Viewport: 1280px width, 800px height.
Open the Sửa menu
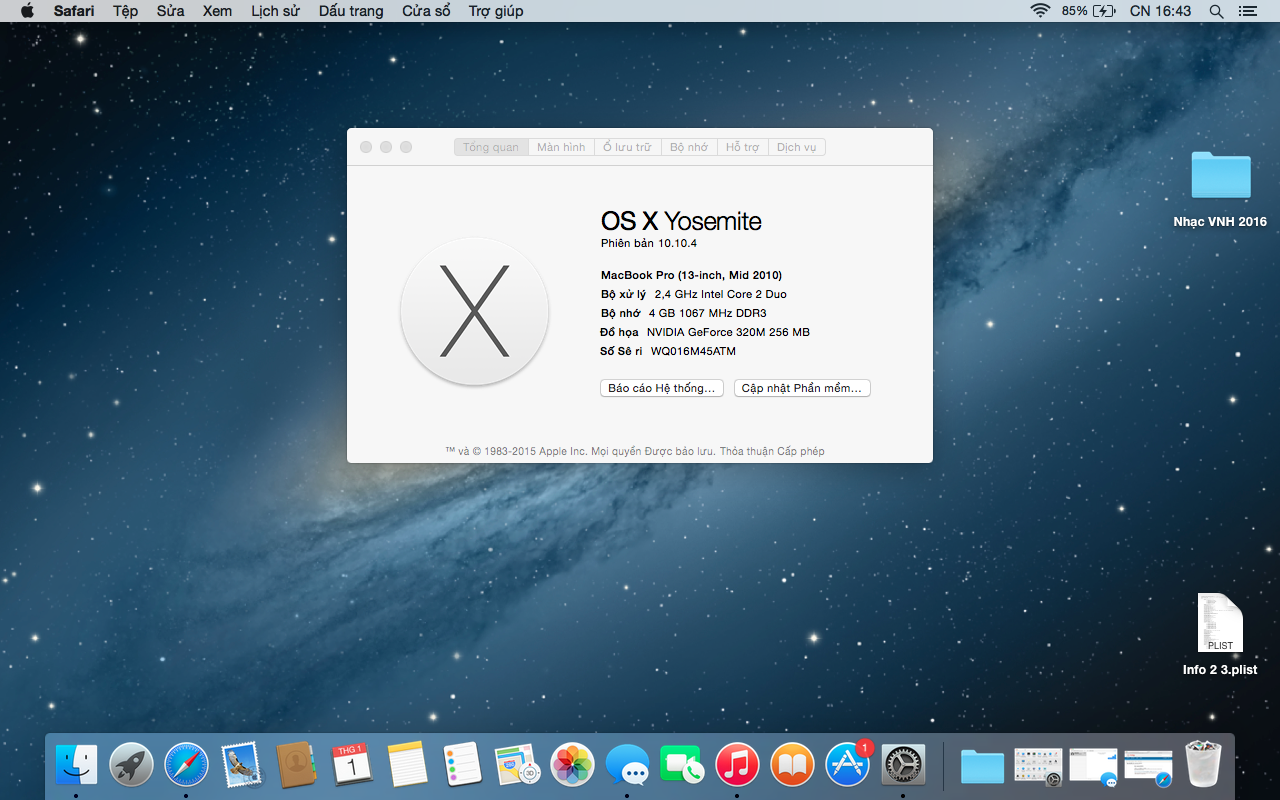(170, 11)
